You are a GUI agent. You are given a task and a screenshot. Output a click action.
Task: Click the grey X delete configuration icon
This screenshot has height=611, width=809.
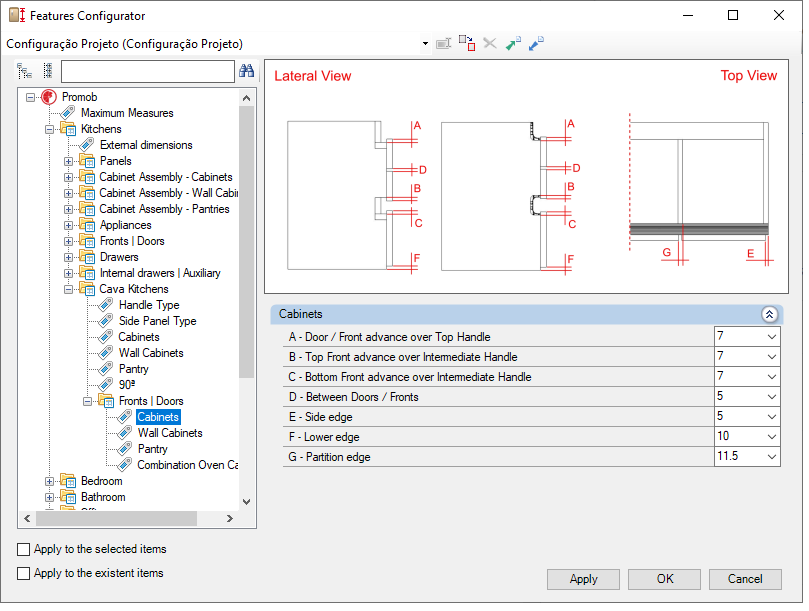490,43
